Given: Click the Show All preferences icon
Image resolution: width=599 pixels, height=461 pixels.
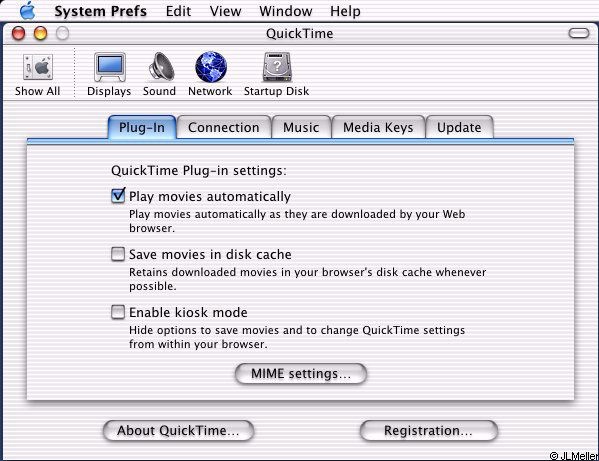Looking at the screenshot, I should point(38,67).
